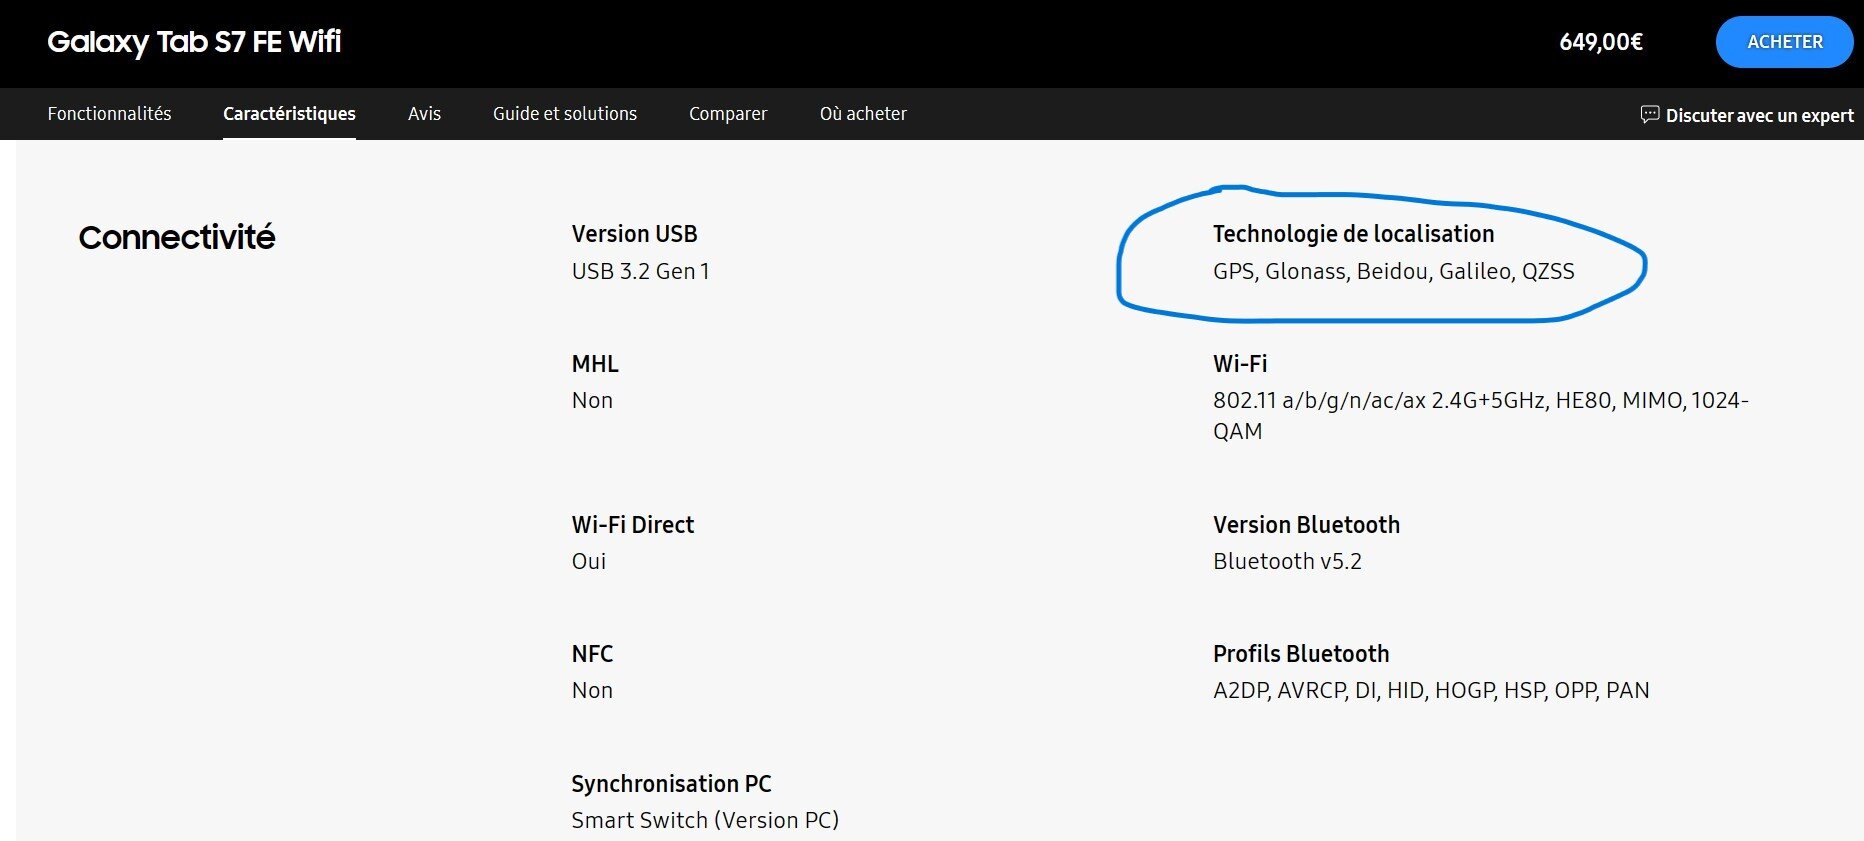
Task: Open the Où acheter tab
Action: [x=863, y=114]
